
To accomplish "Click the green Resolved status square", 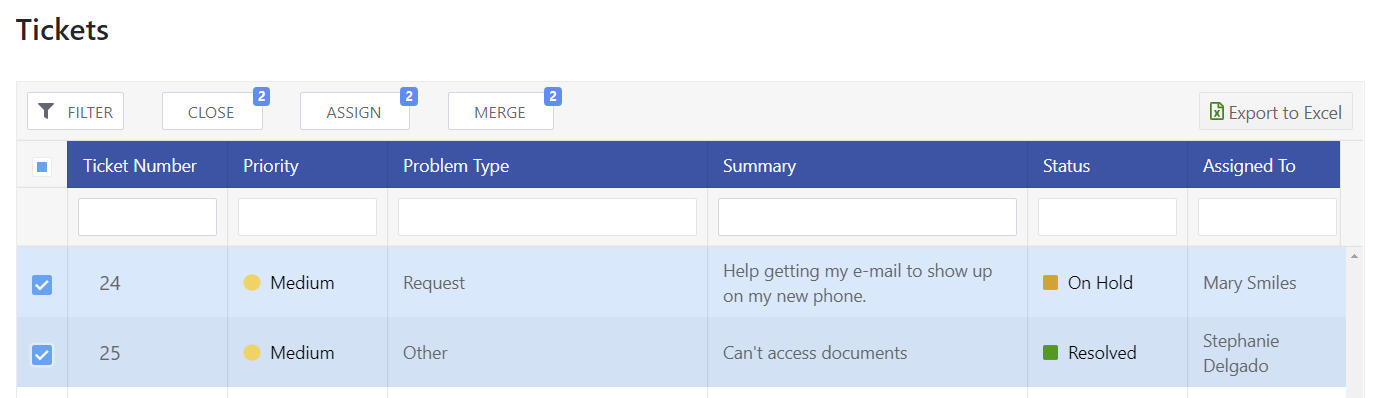I will (1050, 353).
